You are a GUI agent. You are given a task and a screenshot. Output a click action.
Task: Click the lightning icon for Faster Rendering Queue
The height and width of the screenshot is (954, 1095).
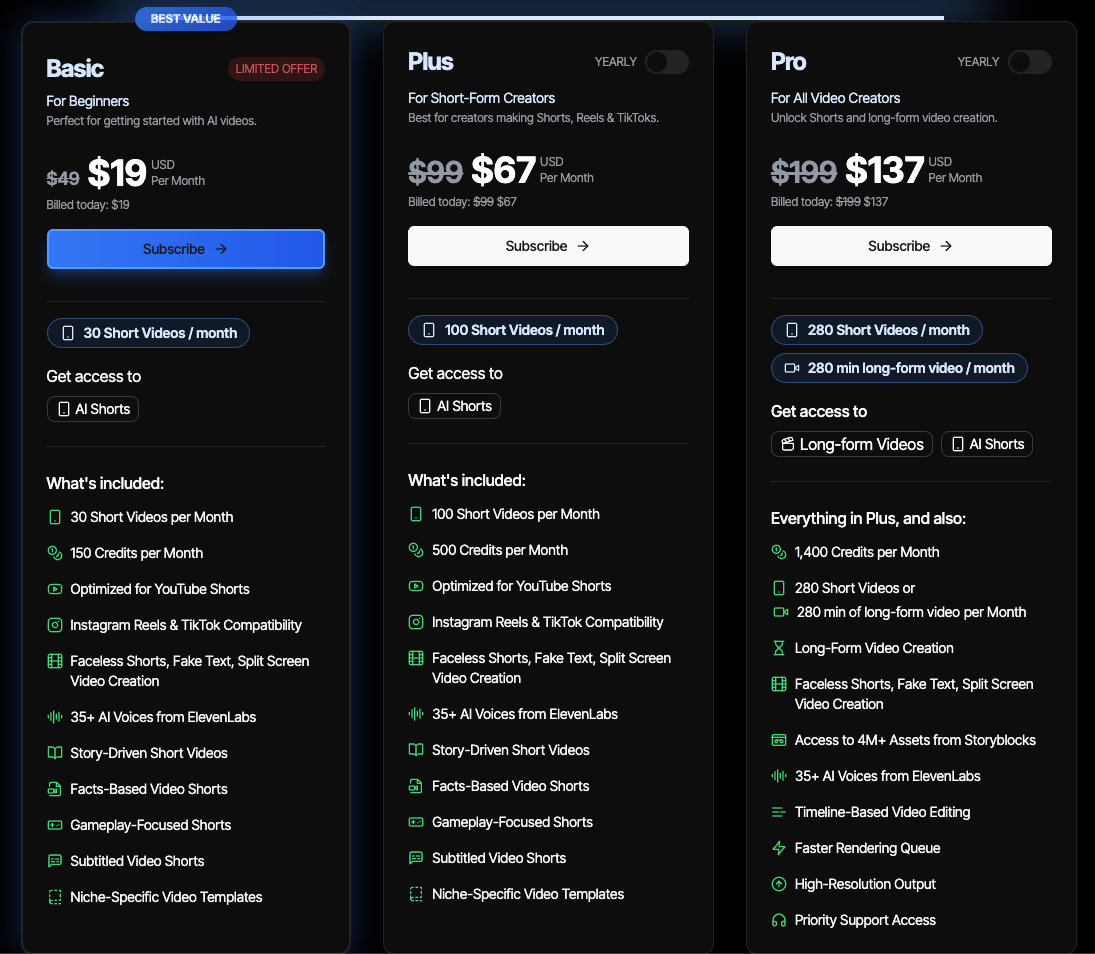(779, 848)
